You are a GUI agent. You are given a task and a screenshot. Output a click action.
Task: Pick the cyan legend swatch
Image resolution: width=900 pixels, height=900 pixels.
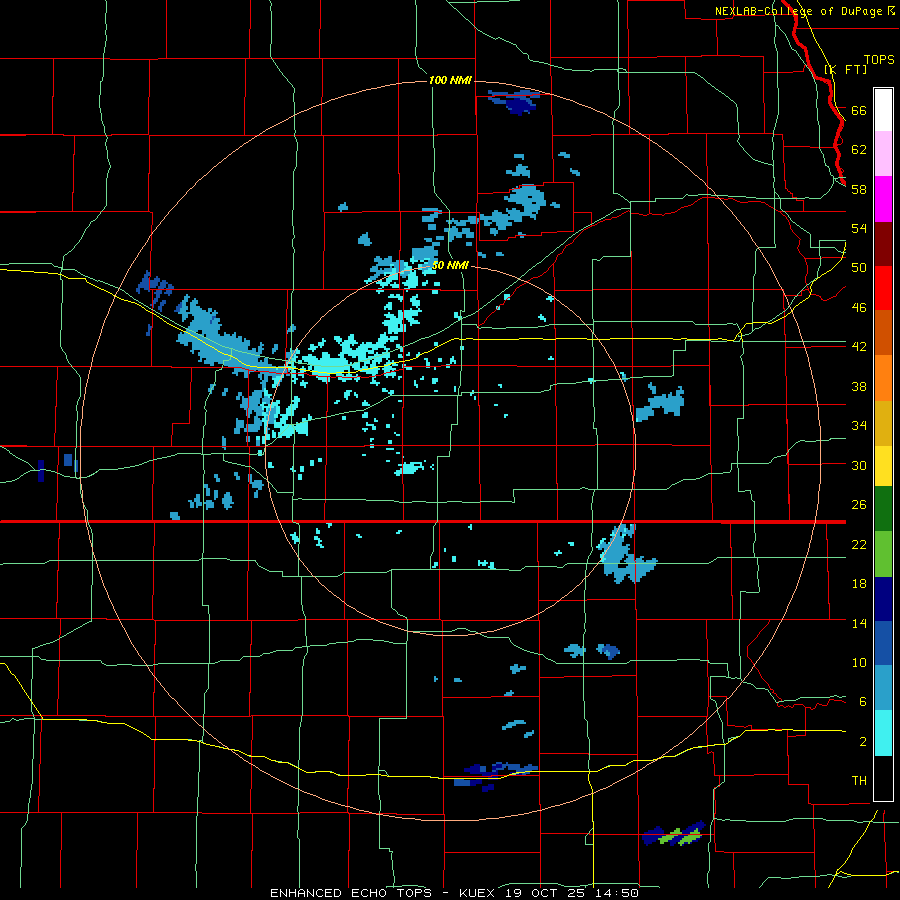[x=883, y=733]
